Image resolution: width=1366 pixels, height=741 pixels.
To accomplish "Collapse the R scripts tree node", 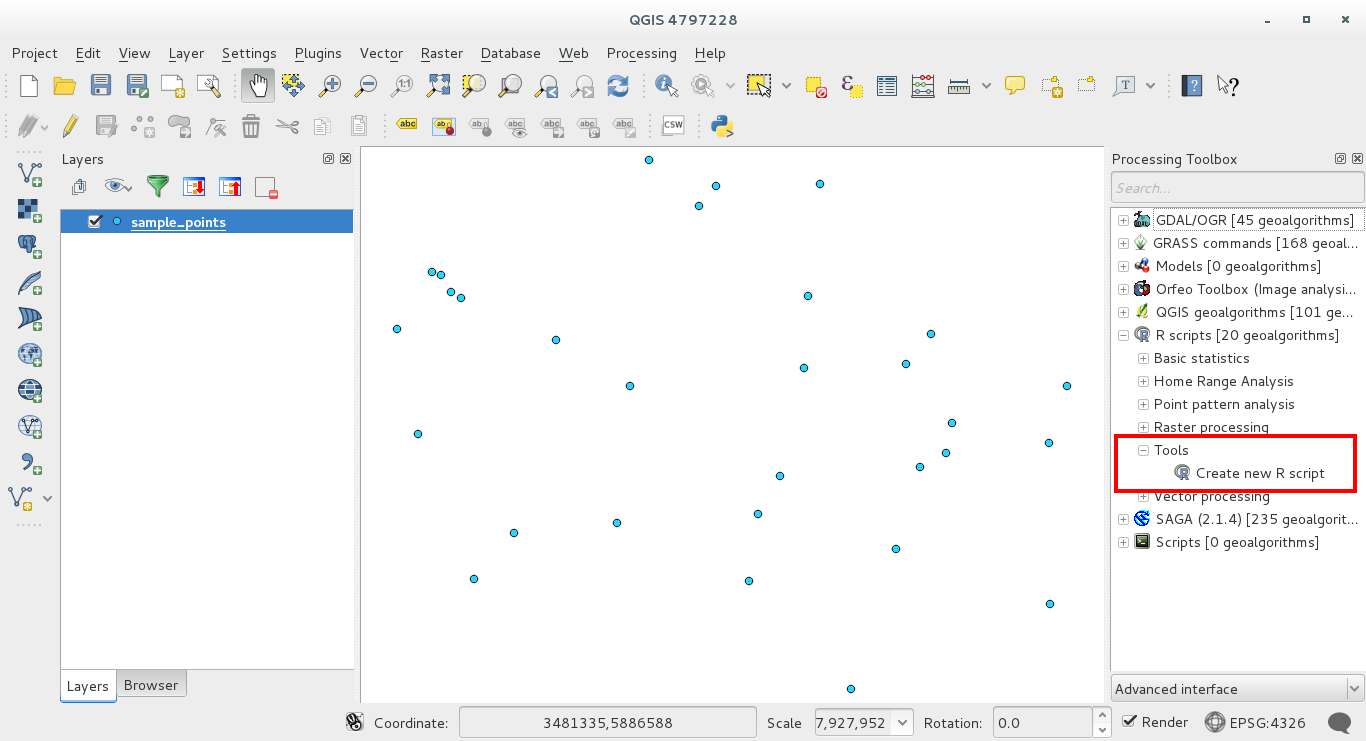I will click(1124, 335).
